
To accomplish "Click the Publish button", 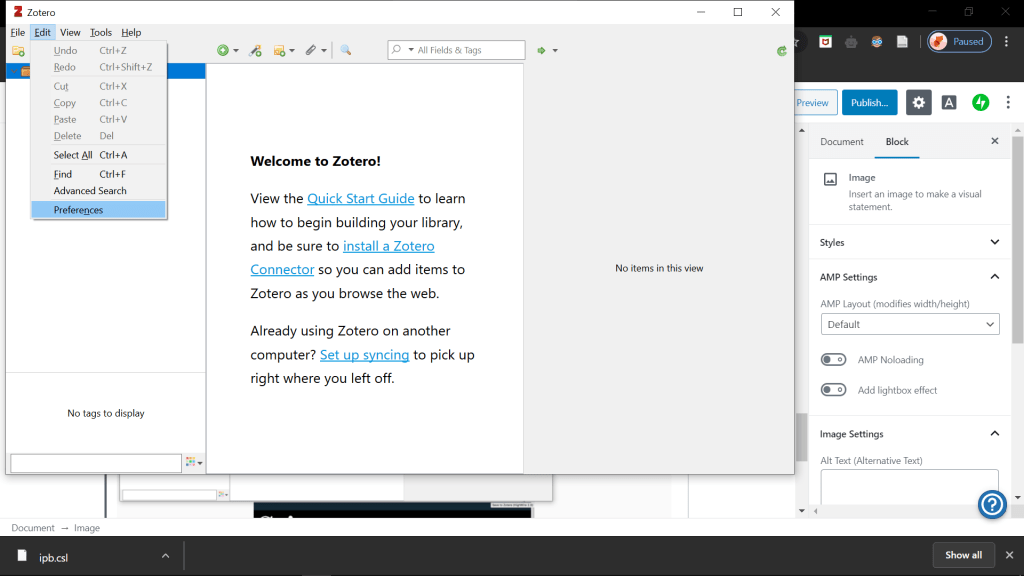I will tap(869, 102).
